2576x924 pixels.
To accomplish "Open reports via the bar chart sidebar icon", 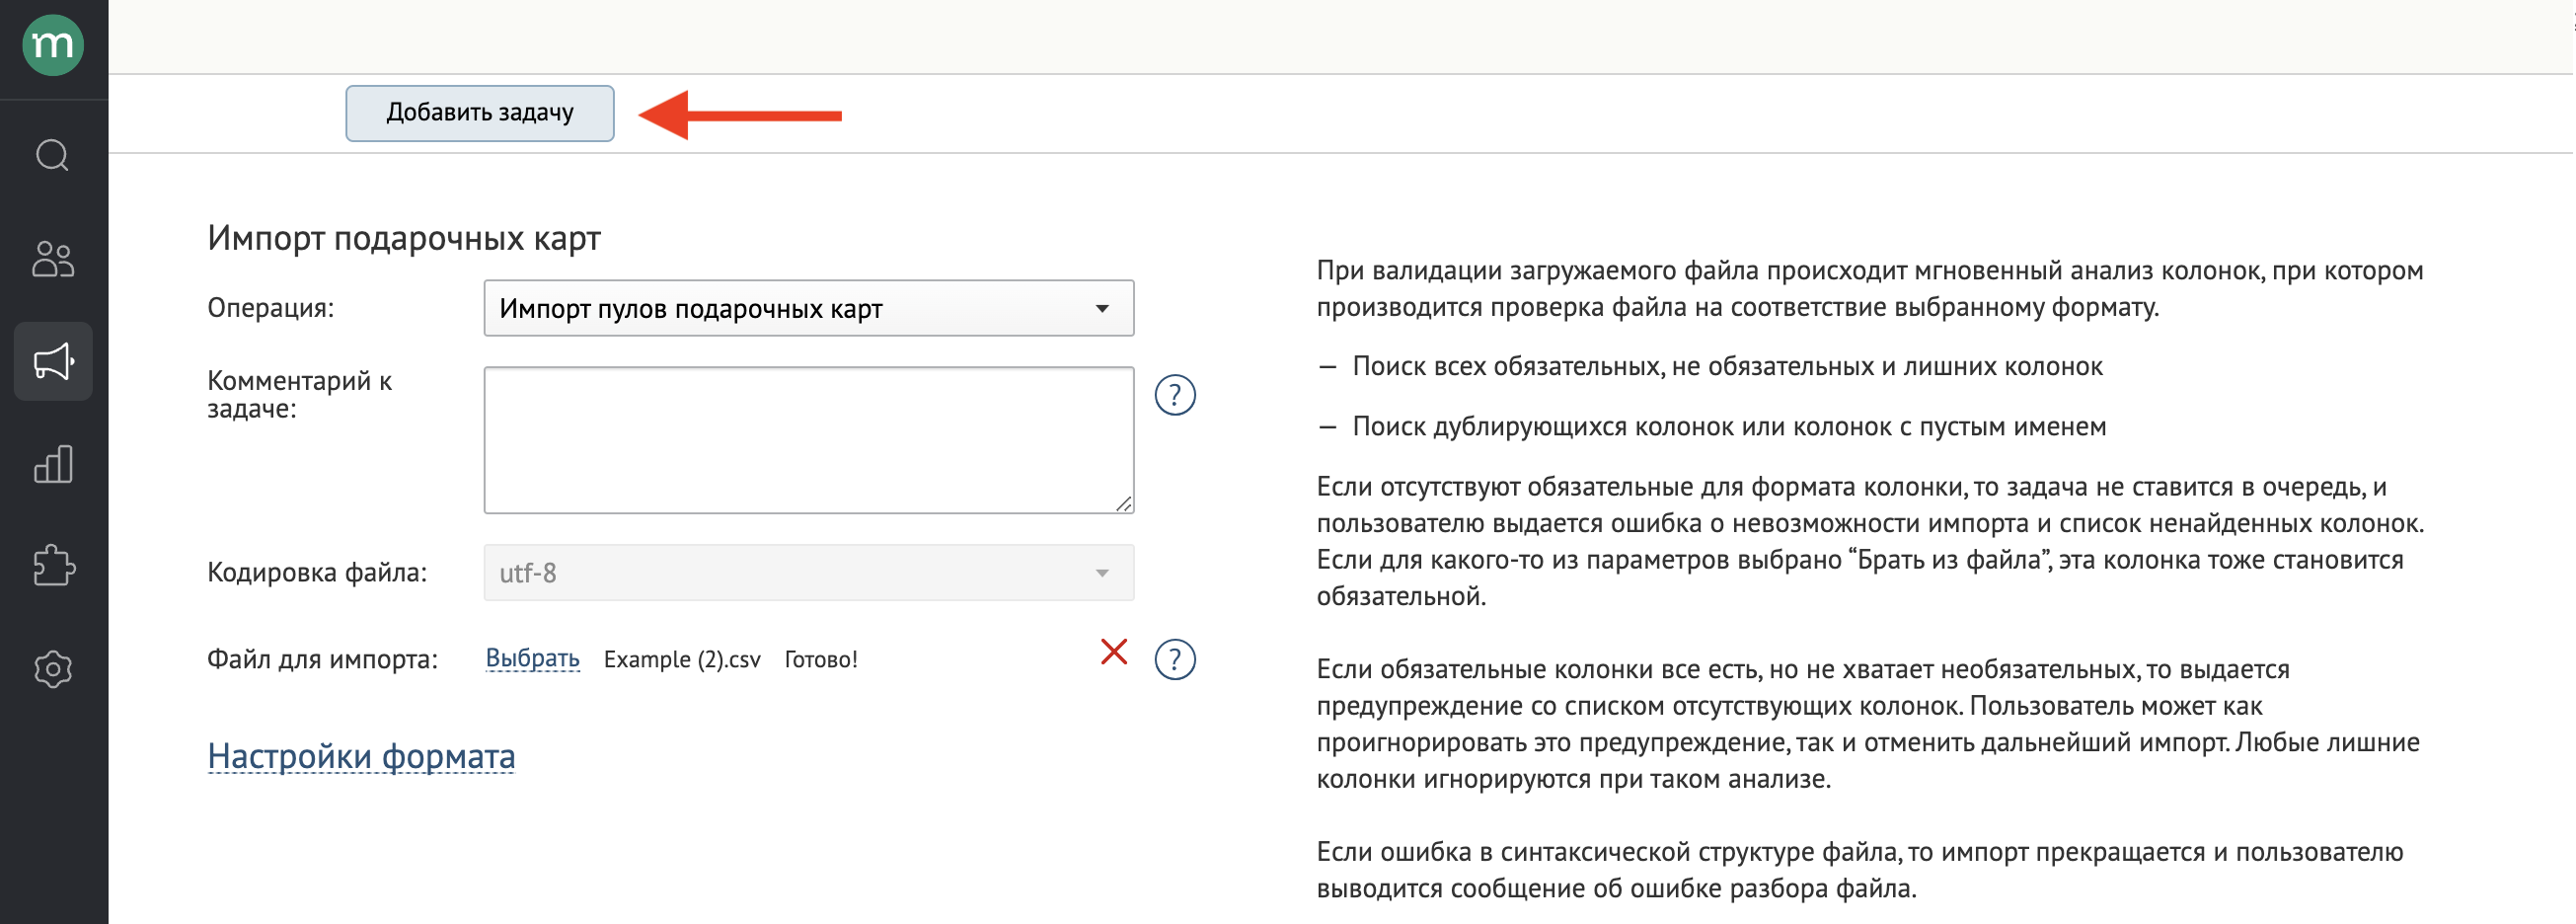I will click(53, 464).
